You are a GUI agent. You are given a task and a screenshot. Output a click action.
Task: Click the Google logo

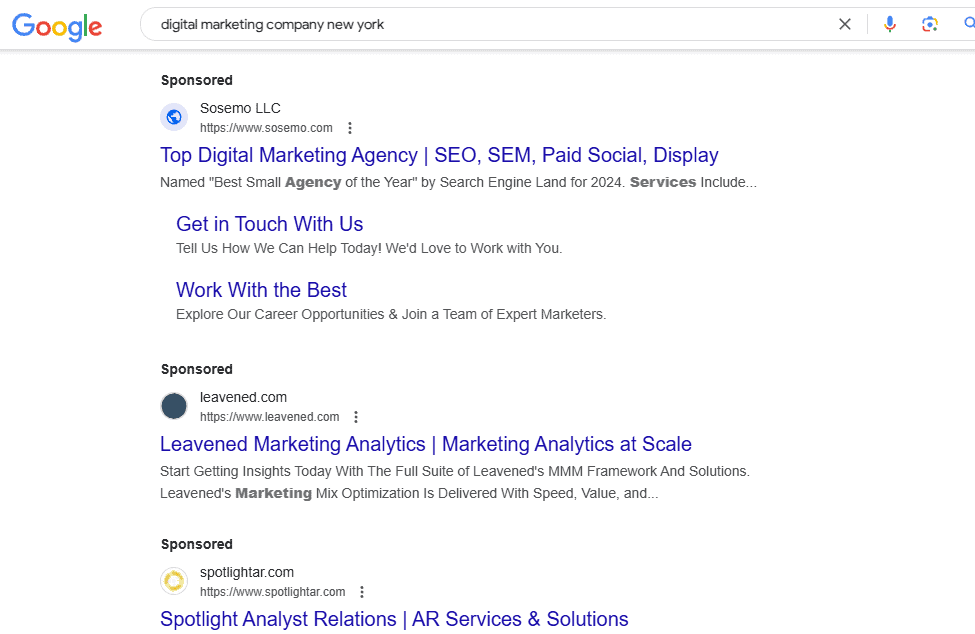coord(57,27)
